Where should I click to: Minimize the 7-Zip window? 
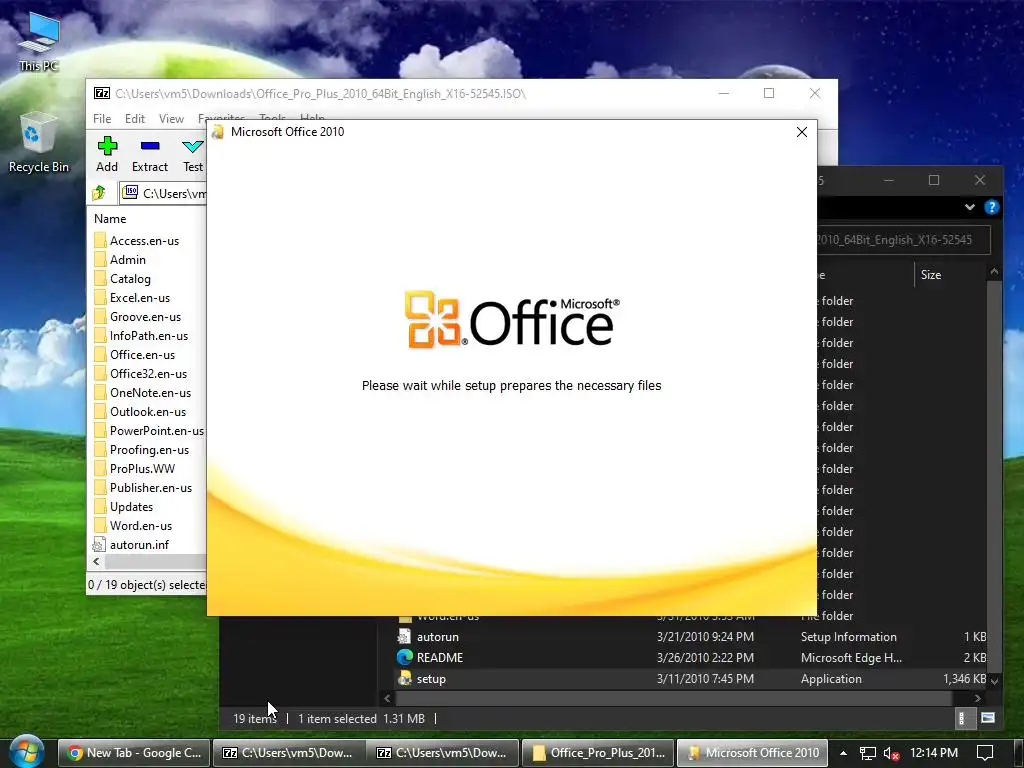pyautogui.click(x=724, y=93)
